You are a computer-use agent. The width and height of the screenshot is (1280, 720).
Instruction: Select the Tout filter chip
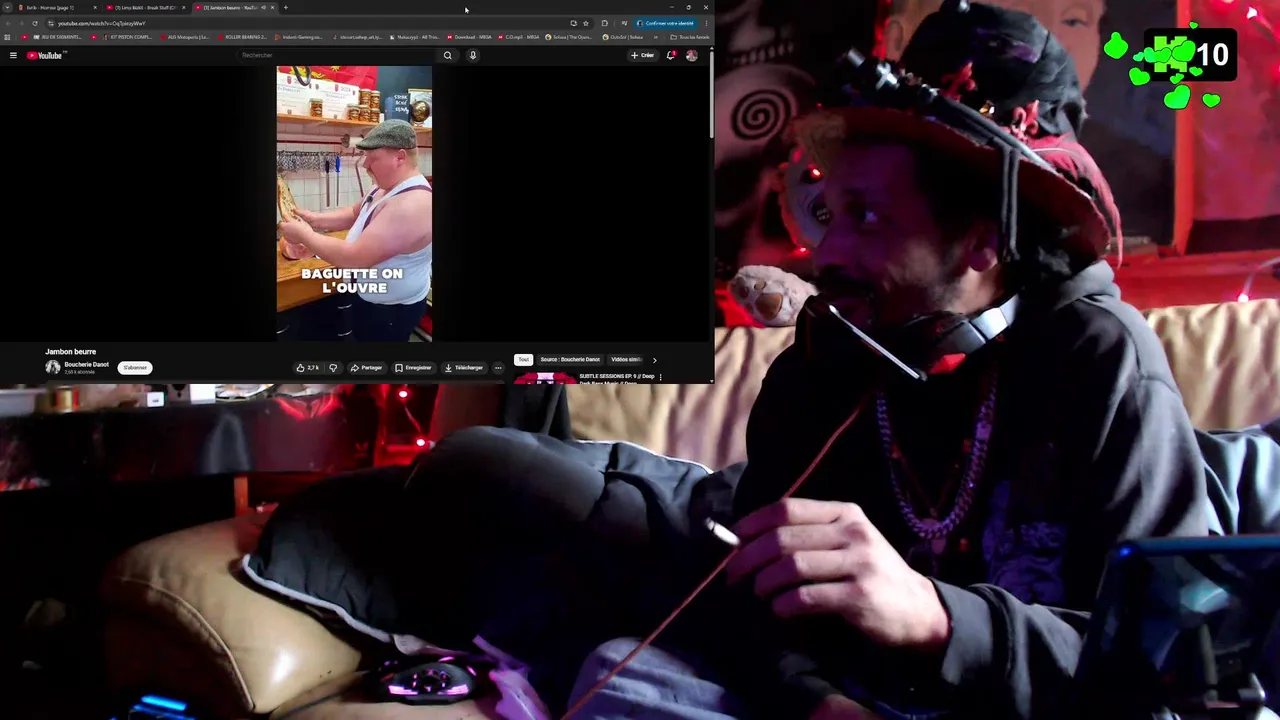coord(523,359)
